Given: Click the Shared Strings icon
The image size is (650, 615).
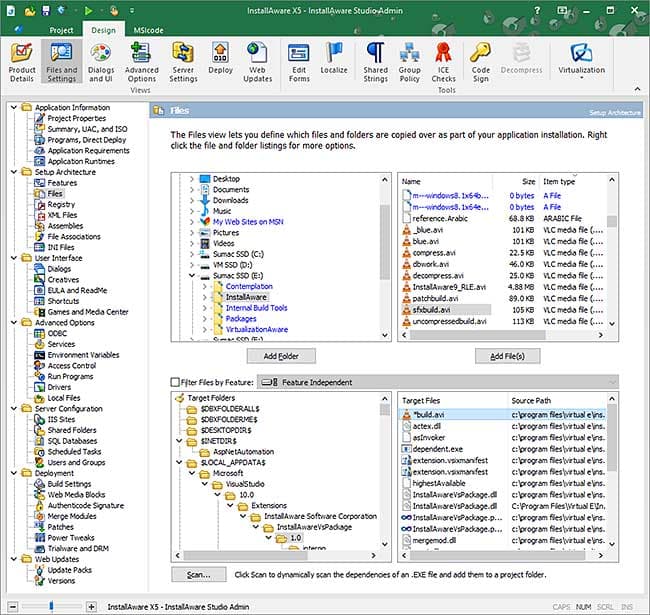Looking at the screenshot, I should click(375, 60).
